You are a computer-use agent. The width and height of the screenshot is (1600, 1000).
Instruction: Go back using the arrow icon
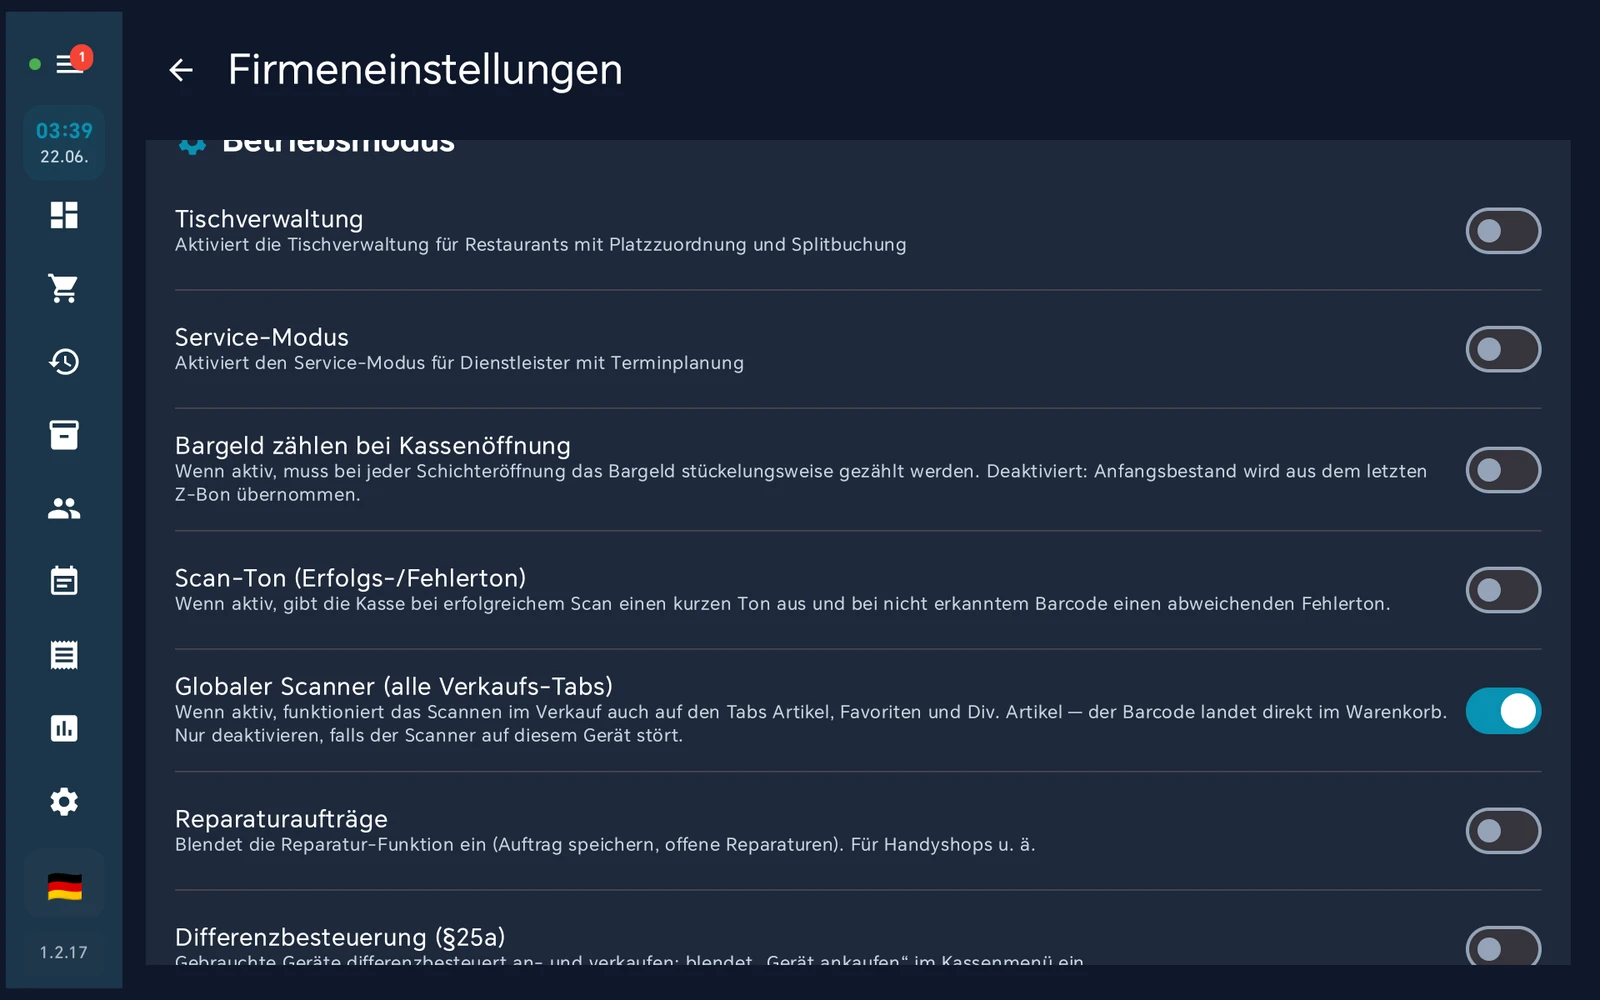point(181,70)
